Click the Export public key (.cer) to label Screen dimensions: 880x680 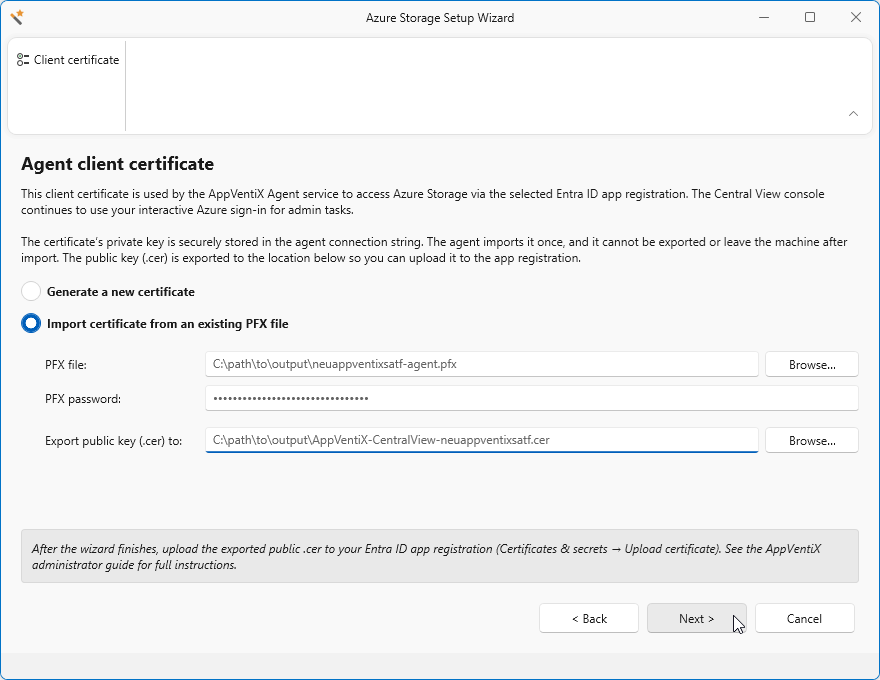[x=113, y=441]
